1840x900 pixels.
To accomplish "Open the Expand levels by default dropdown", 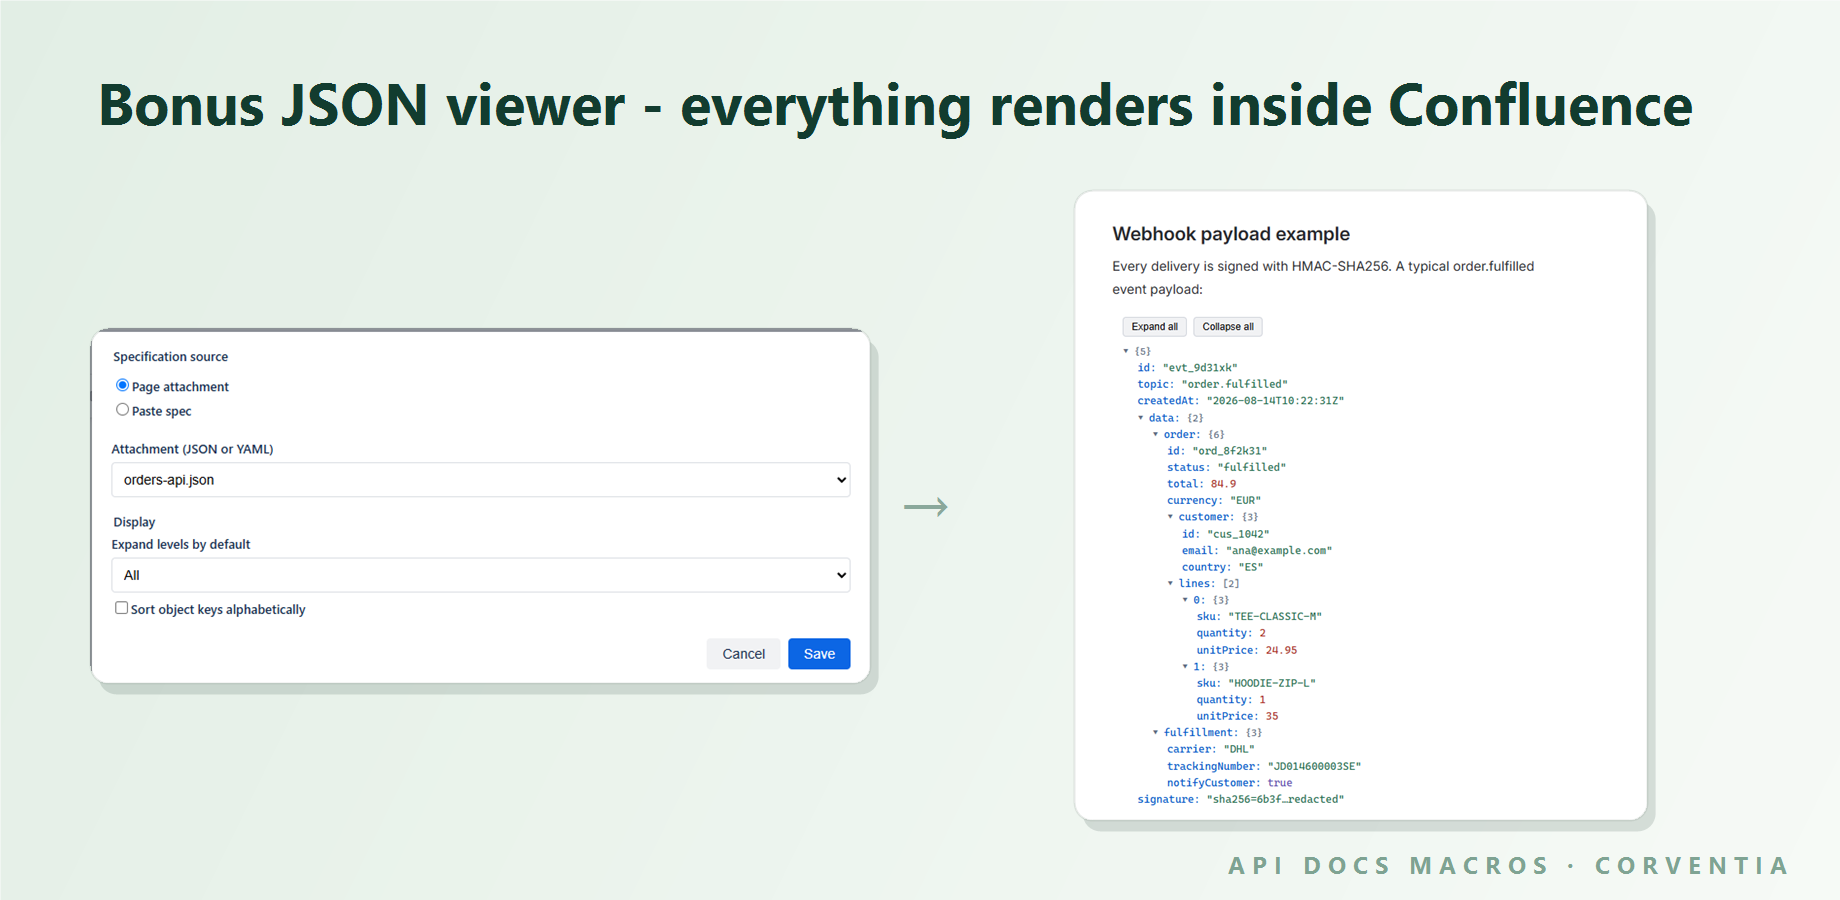I will click(x=481, y=575).
